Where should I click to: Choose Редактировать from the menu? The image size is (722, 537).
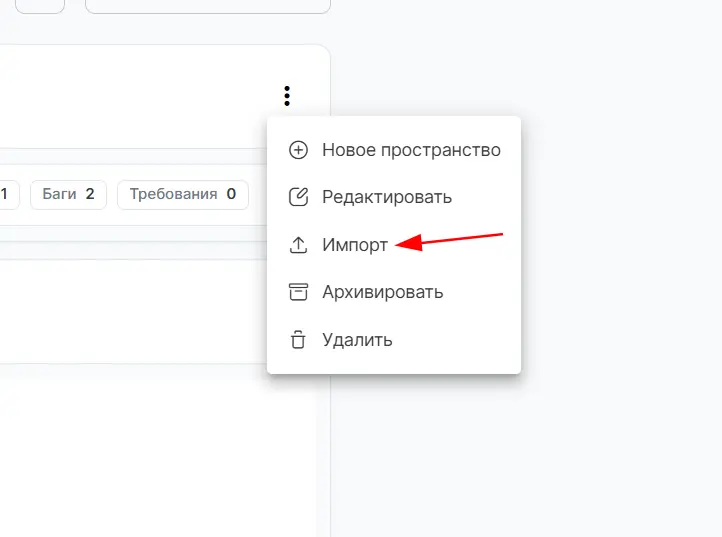pos(394,197)
